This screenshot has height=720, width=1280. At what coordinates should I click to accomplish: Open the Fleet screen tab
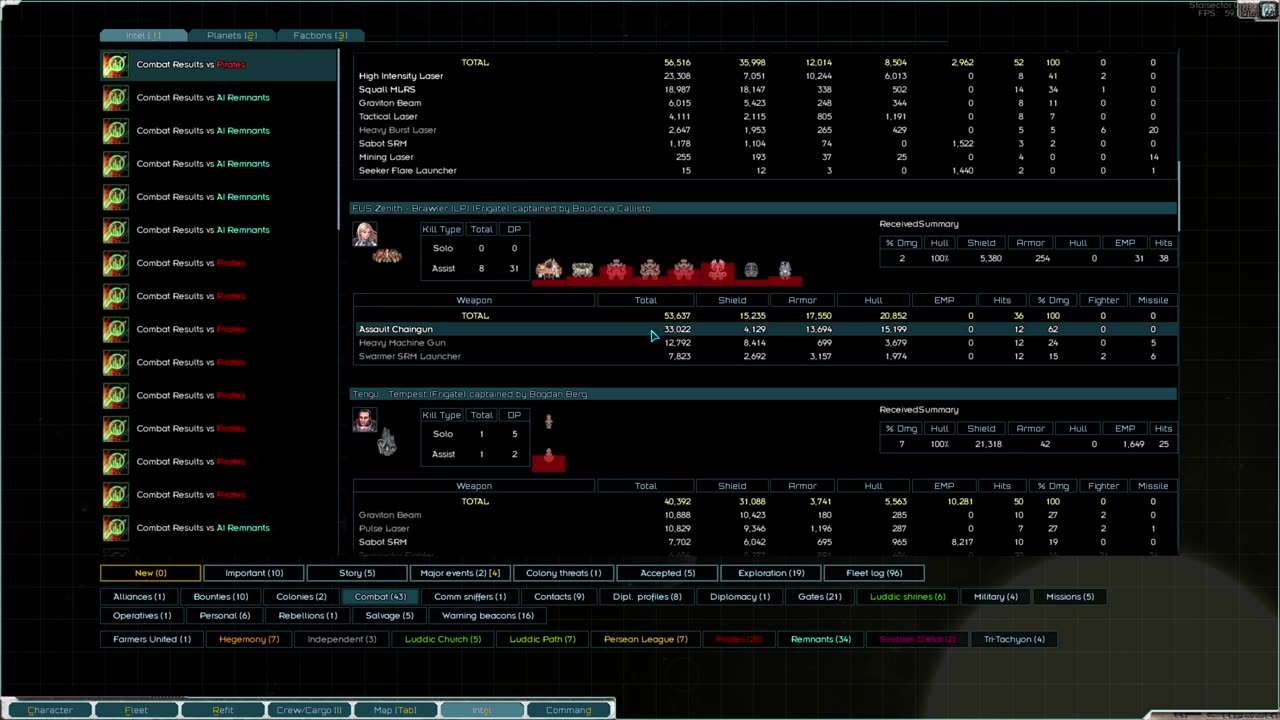136,710
